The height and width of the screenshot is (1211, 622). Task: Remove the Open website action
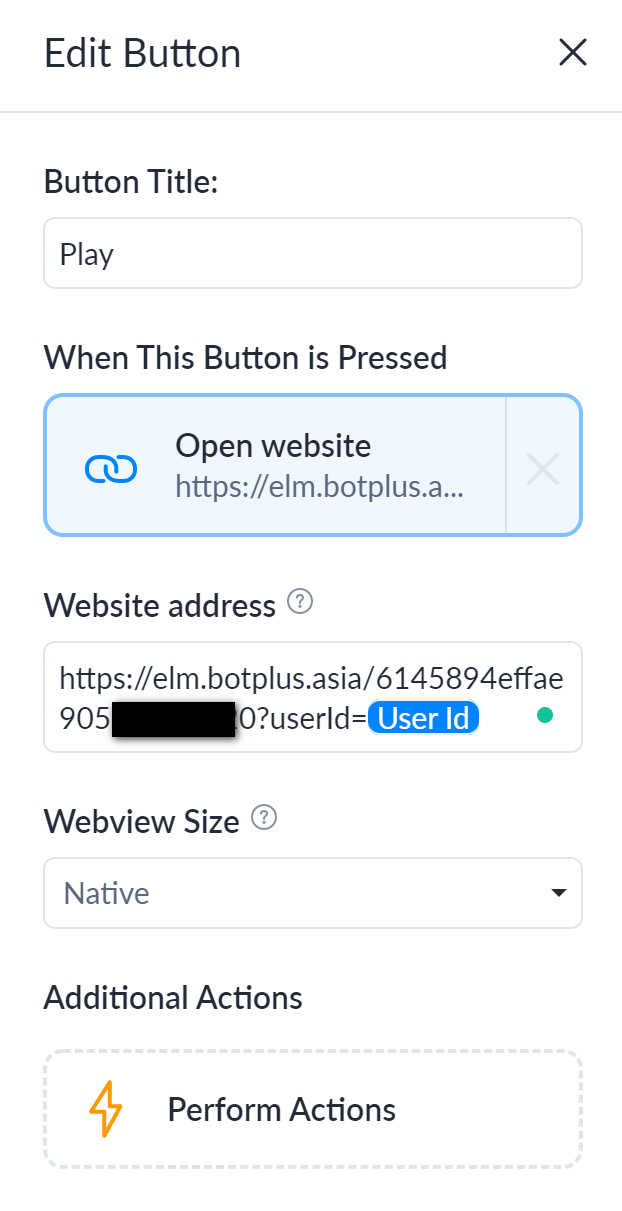542,468
